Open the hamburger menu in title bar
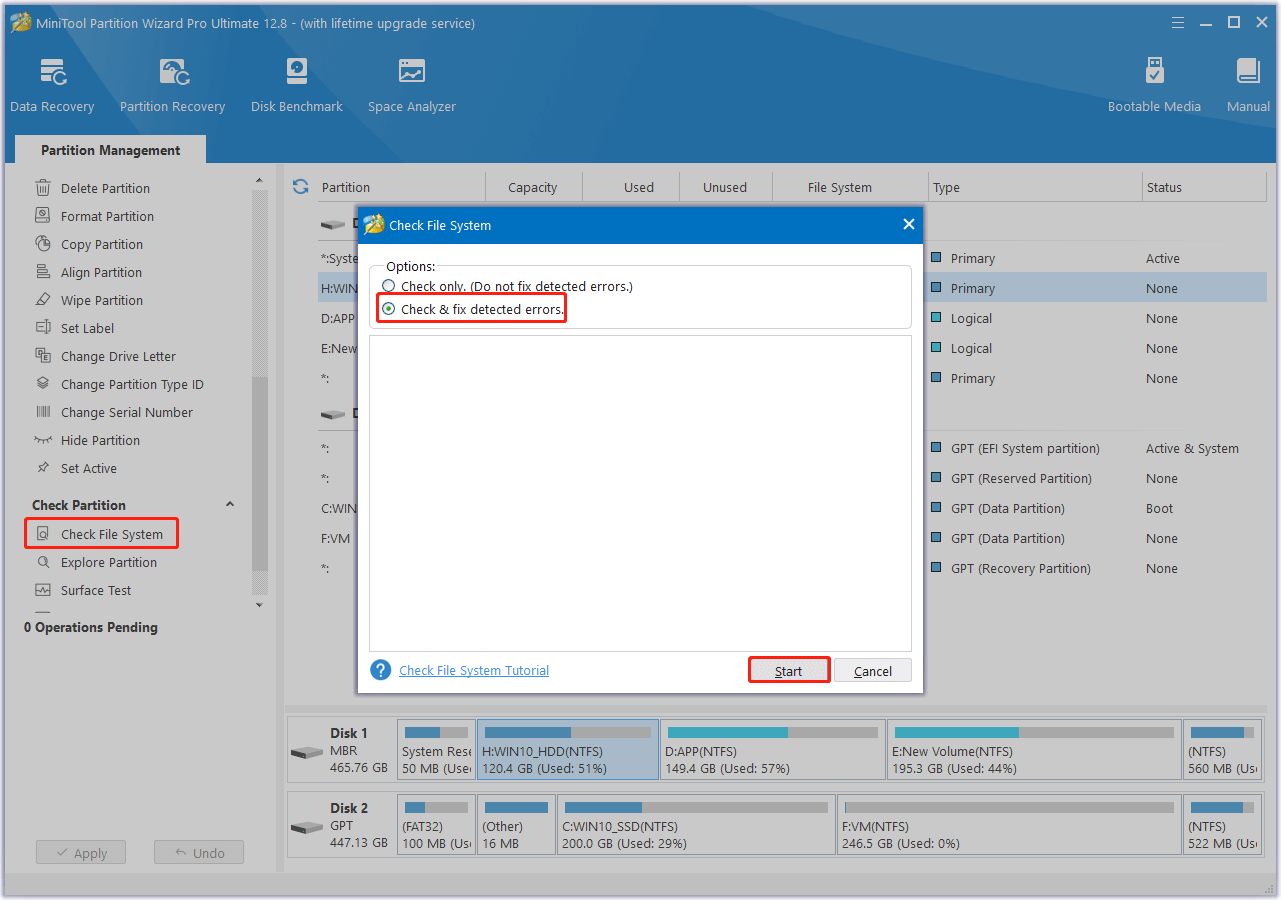 coord(1177,22)
